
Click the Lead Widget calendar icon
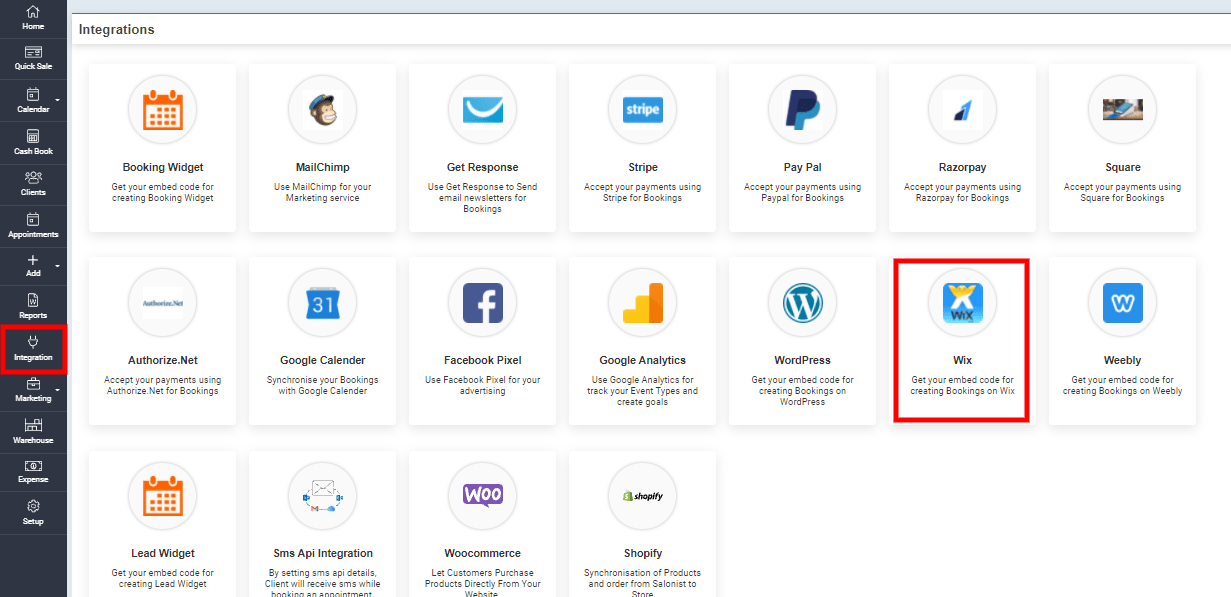click(163, 496)
